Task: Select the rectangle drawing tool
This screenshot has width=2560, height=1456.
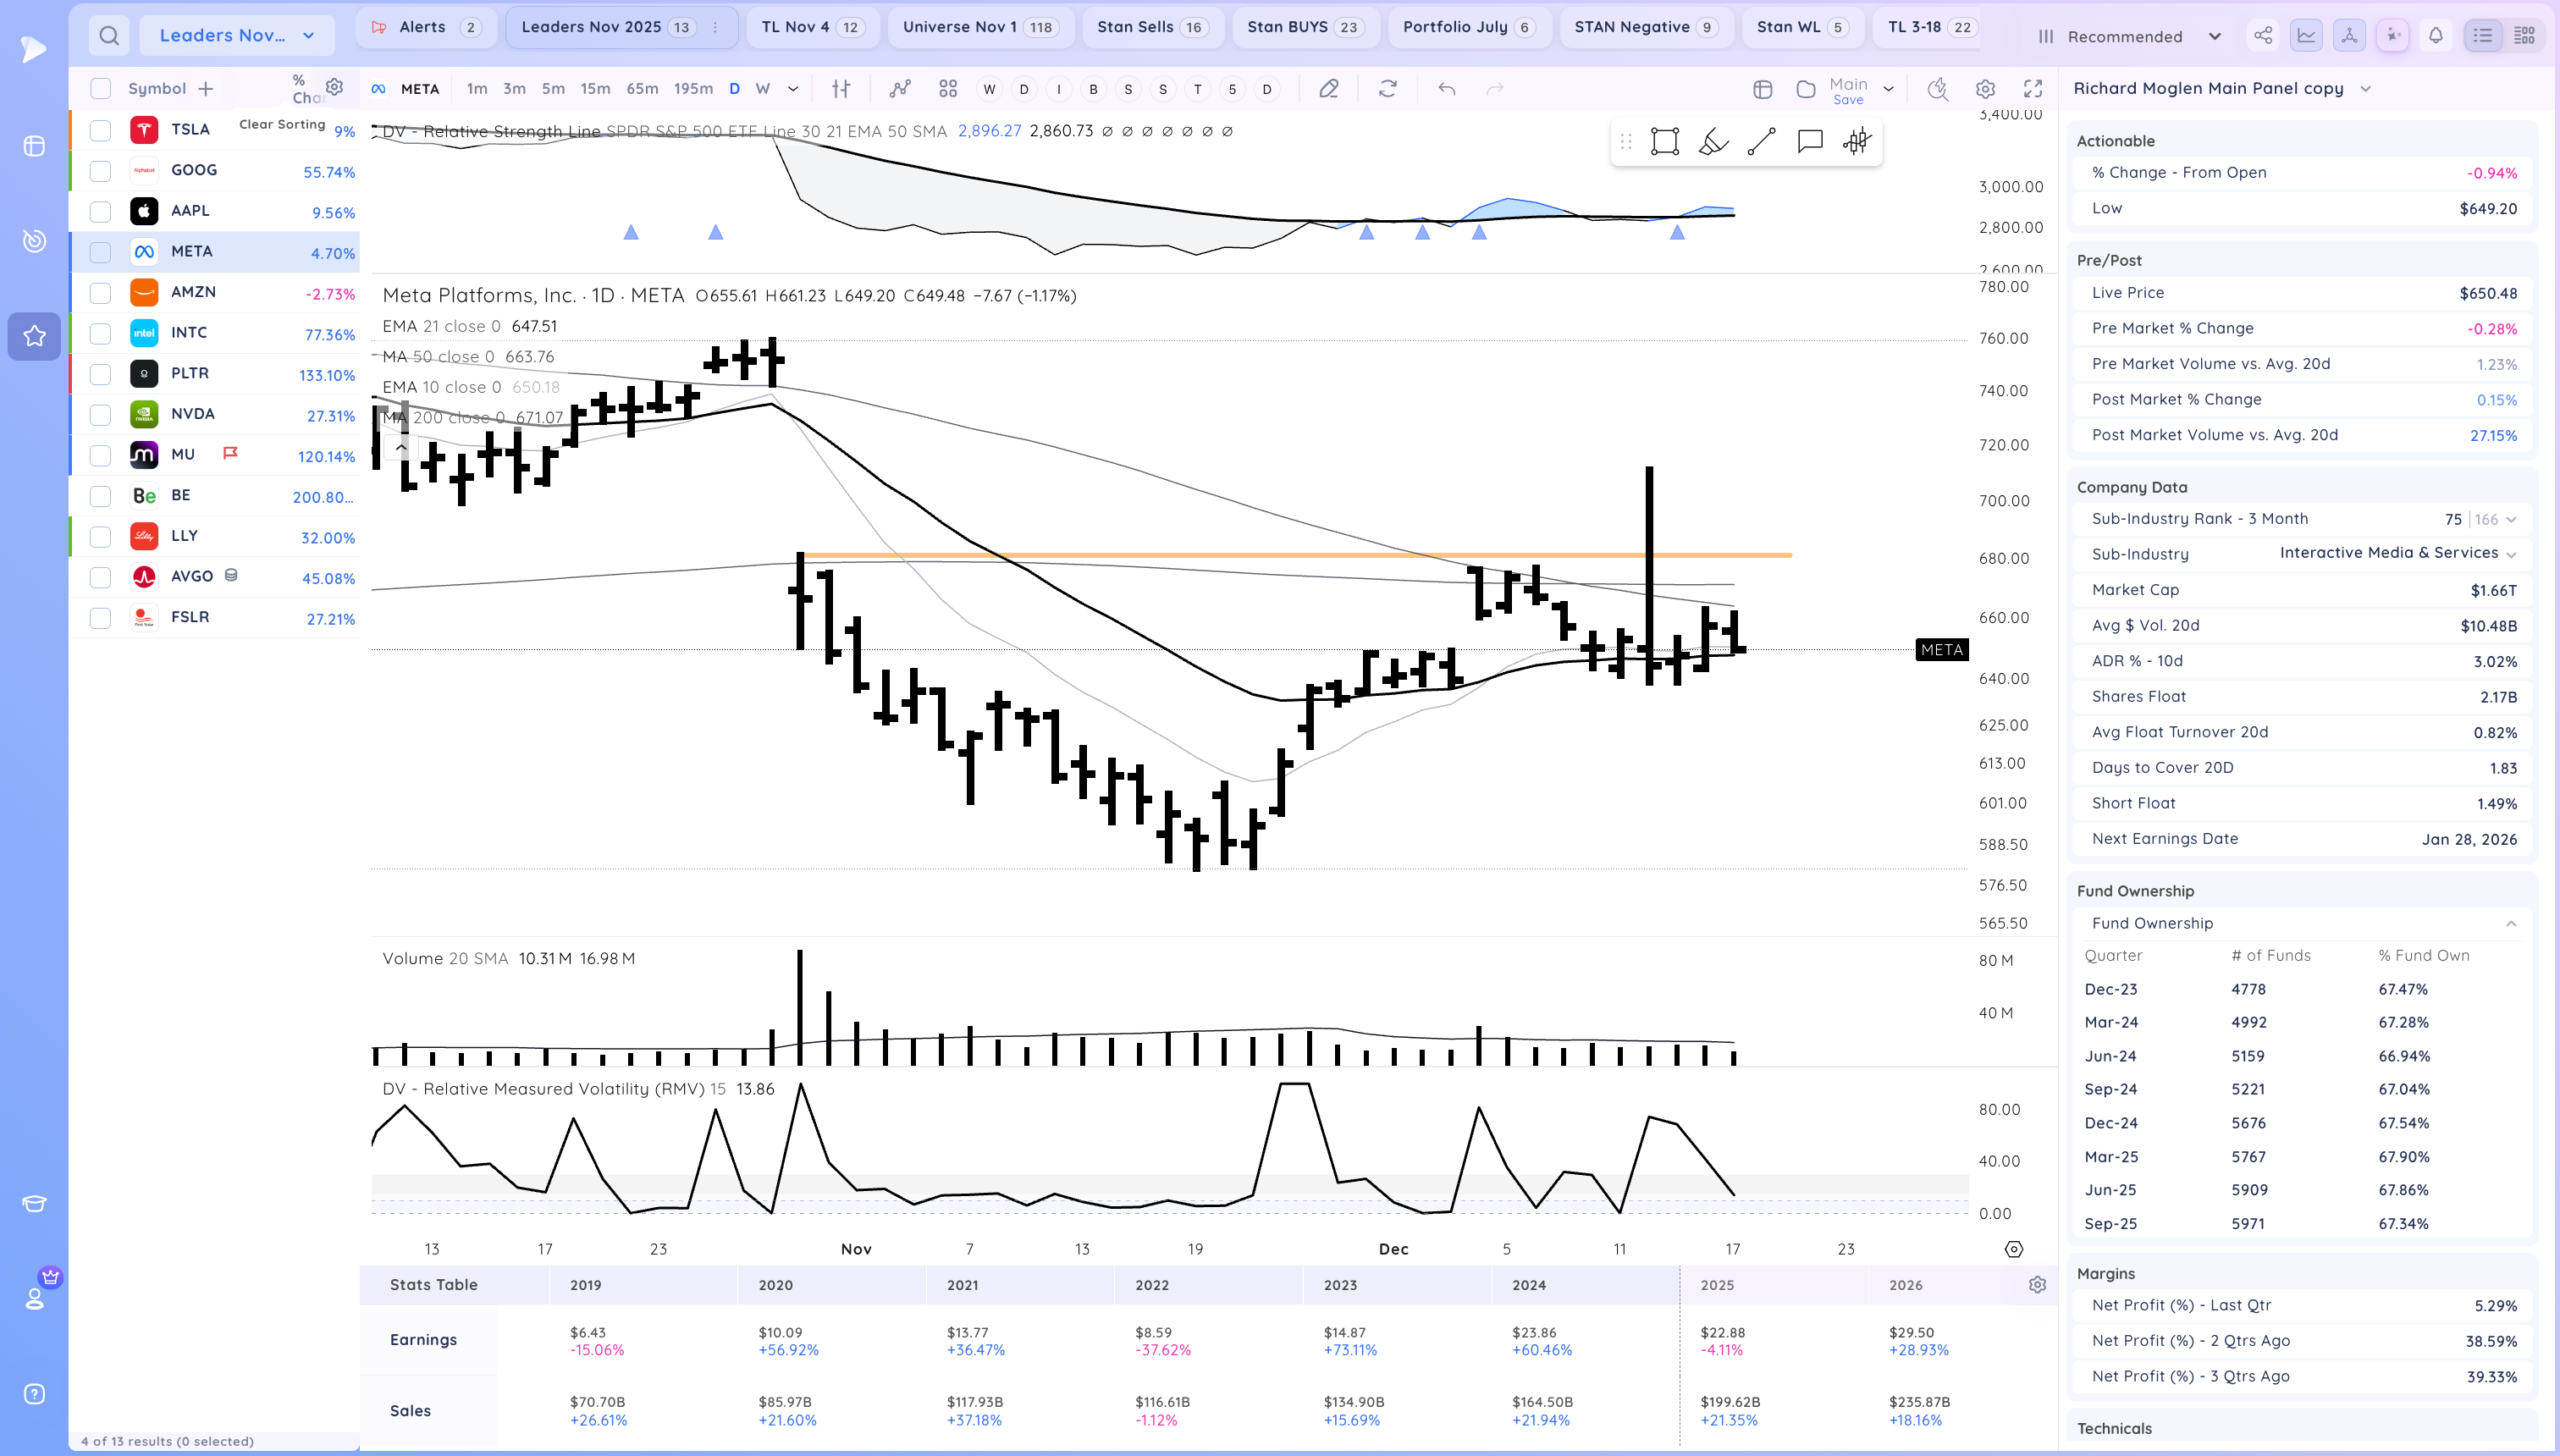Action: pos(1664,142)
